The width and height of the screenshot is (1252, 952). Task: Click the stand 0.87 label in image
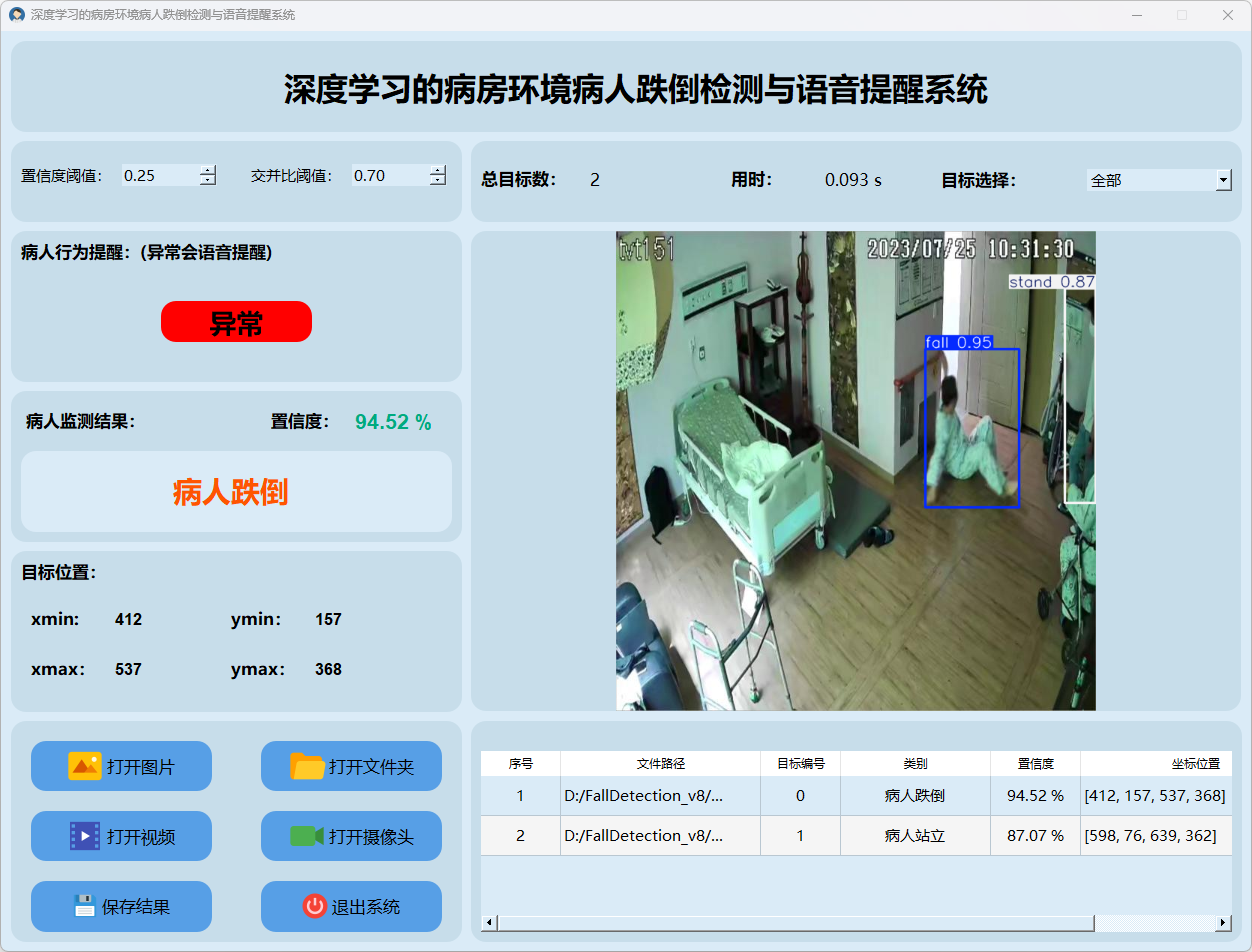1052,282
